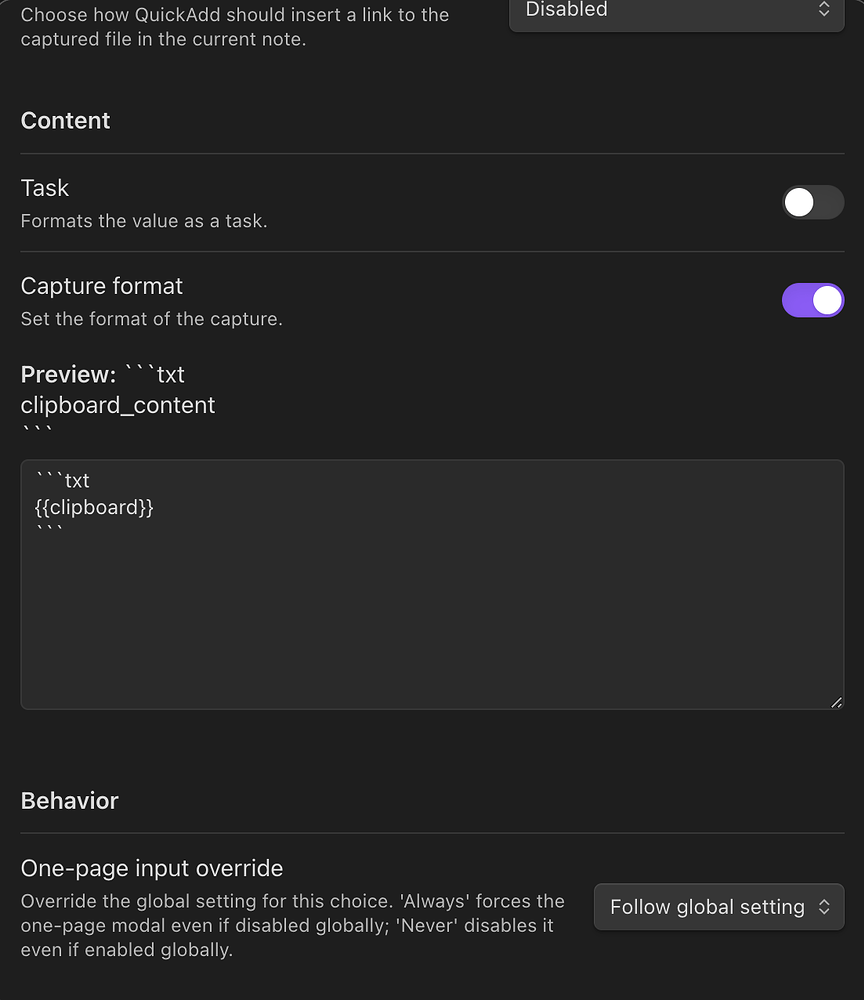
Task: Click the ```txt line in the format editor
Action: 62,480
